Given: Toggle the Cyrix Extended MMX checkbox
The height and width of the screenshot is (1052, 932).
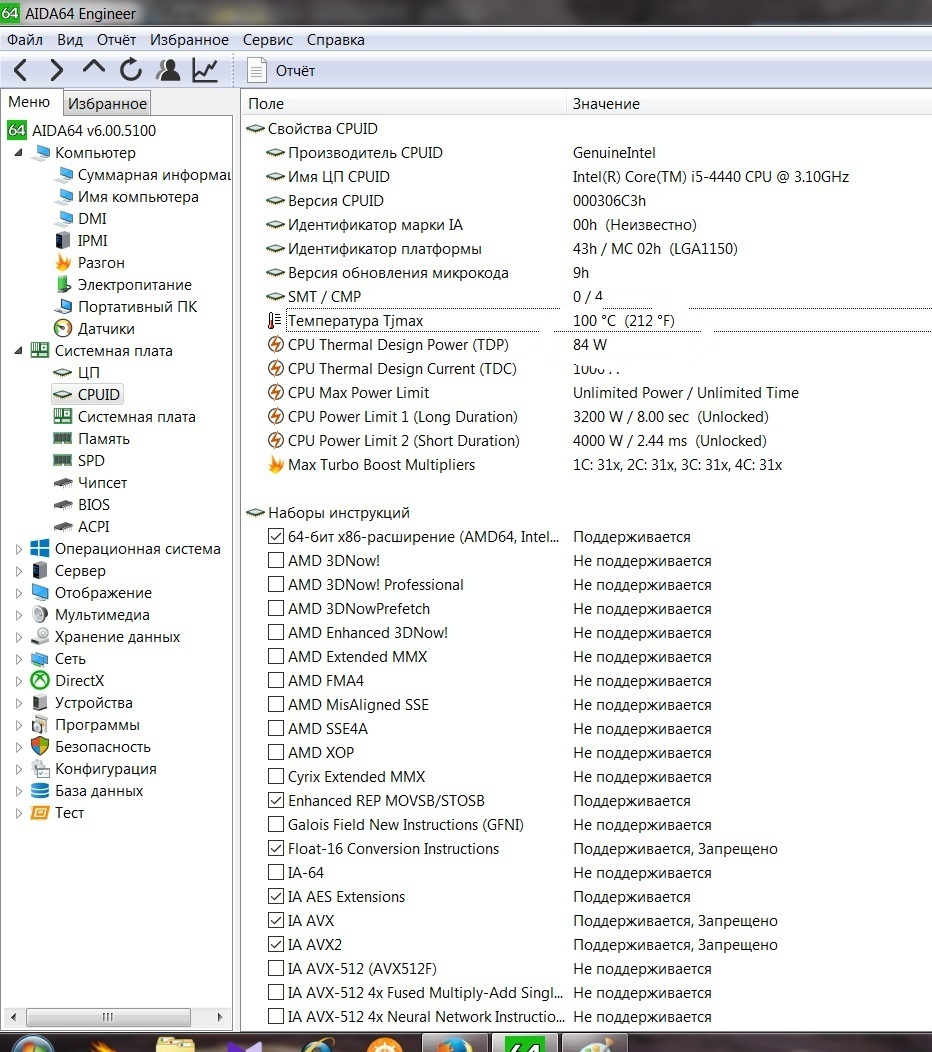Looking at the screenshot, I should pyautogui.click(x=275, y=776).
